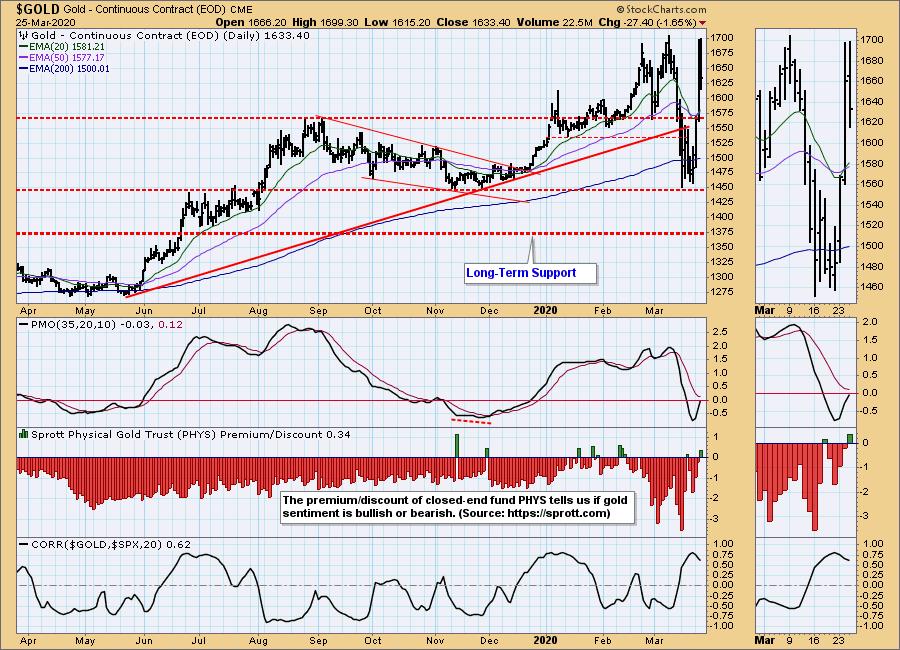The height and width of the screenshot is (650, 900).
Task: Click the Volume 22.5M value
Action: click(554, 22)
